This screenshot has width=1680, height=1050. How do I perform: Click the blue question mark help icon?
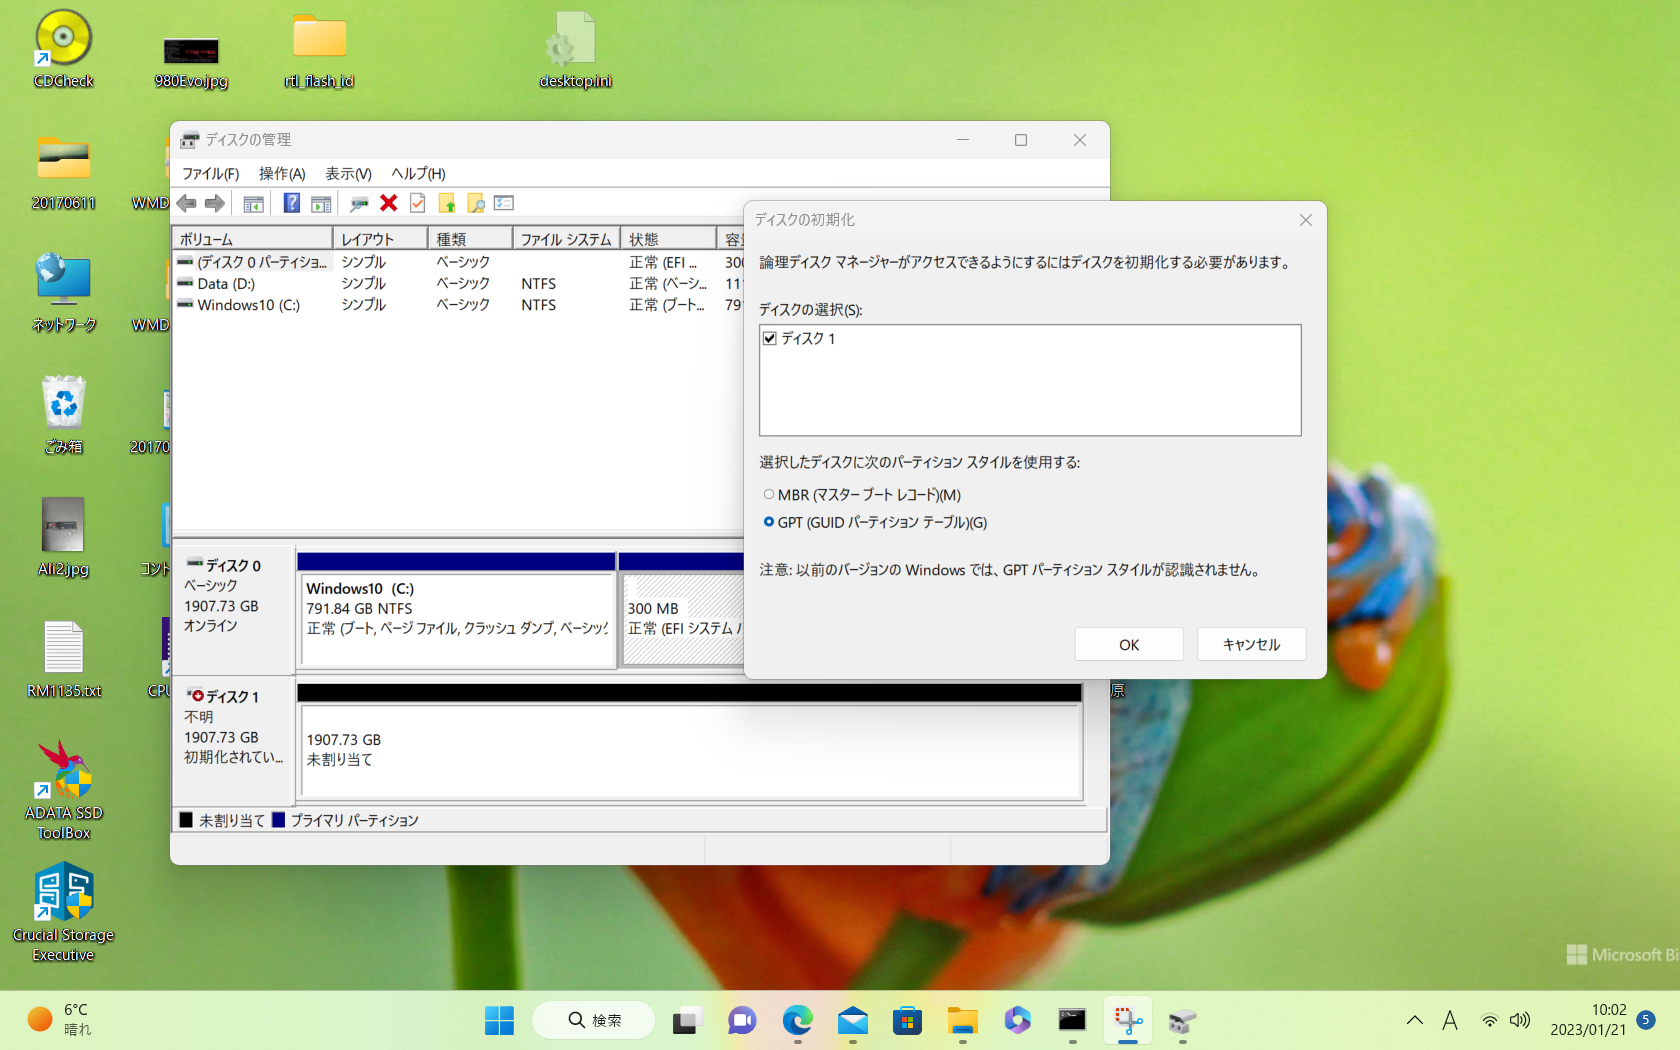point(291,203)
